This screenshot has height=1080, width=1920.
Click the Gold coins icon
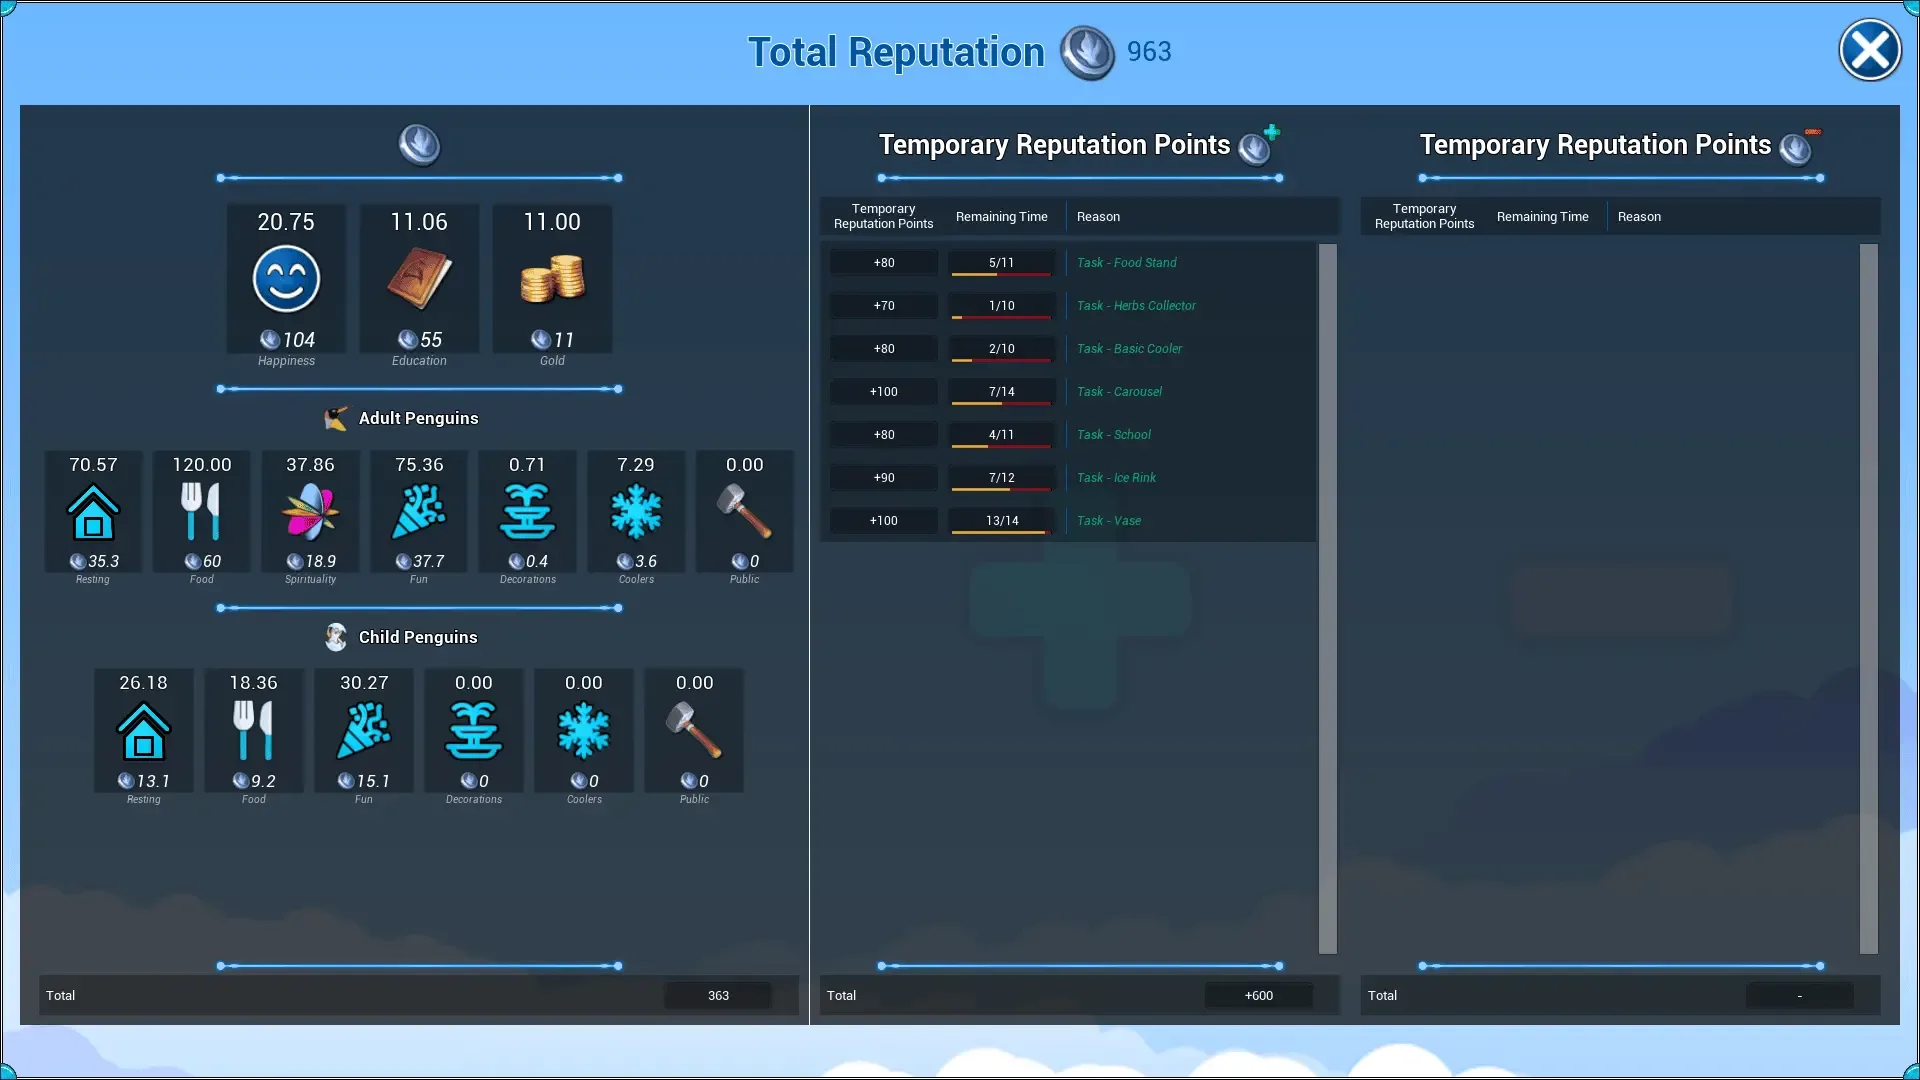(552, 279)
